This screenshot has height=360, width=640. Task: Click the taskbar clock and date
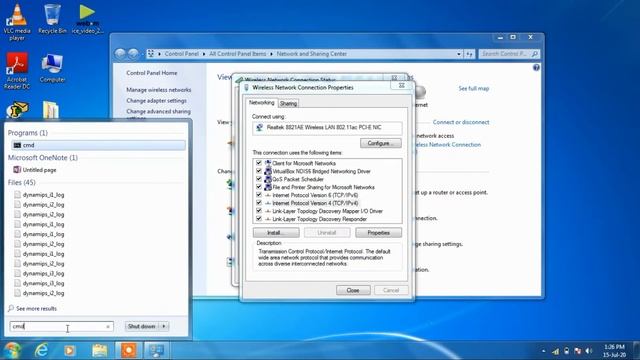614,351
